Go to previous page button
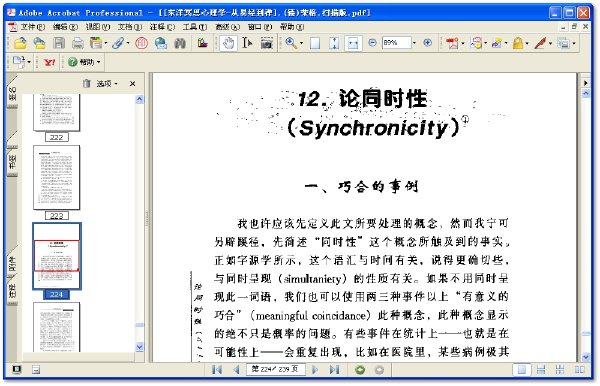The image size is (600, 386). [236, 370]
